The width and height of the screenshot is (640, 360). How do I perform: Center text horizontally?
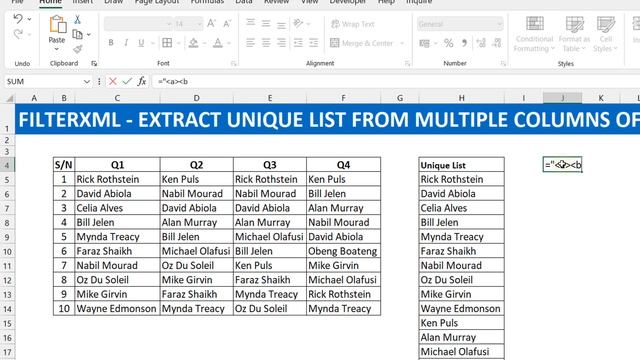click(x=266, y=42)
